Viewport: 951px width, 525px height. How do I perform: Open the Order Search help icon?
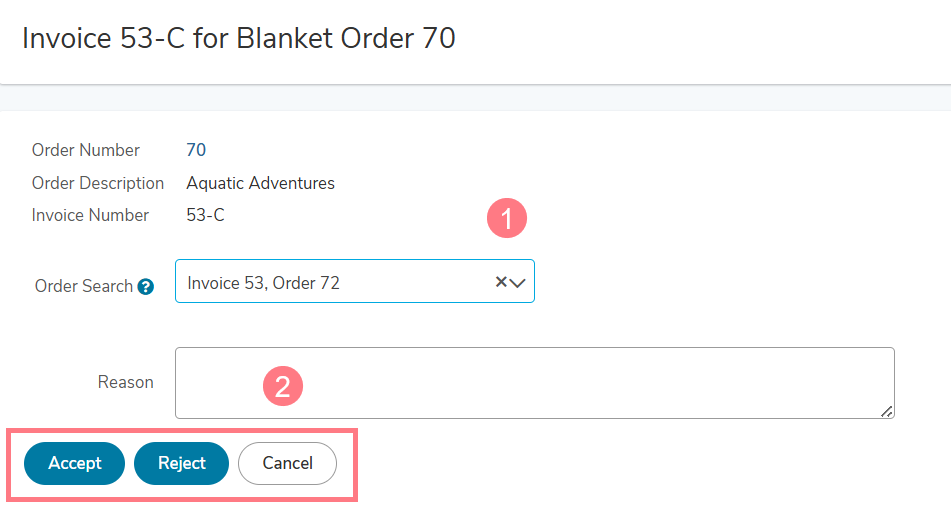pyautogui.click(x=146, y=286)
